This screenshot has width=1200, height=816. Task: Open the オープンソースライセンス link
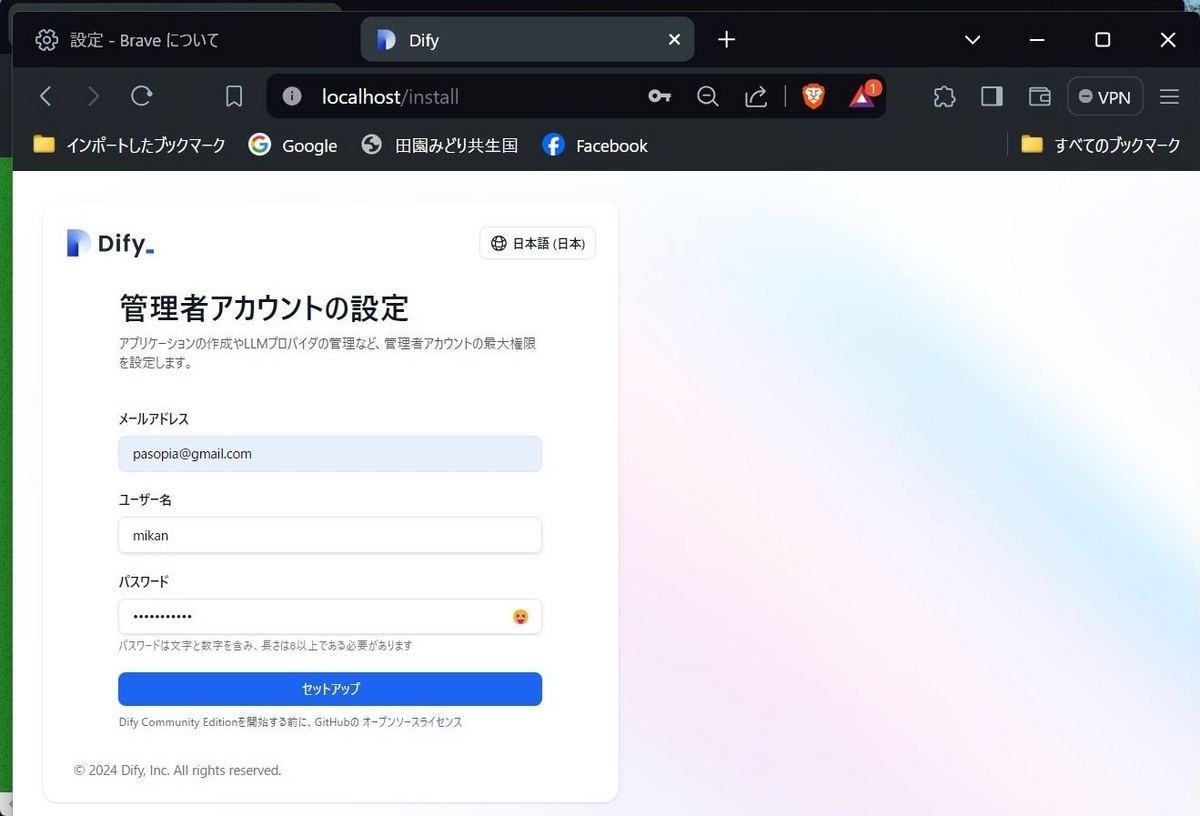point(412,722)
